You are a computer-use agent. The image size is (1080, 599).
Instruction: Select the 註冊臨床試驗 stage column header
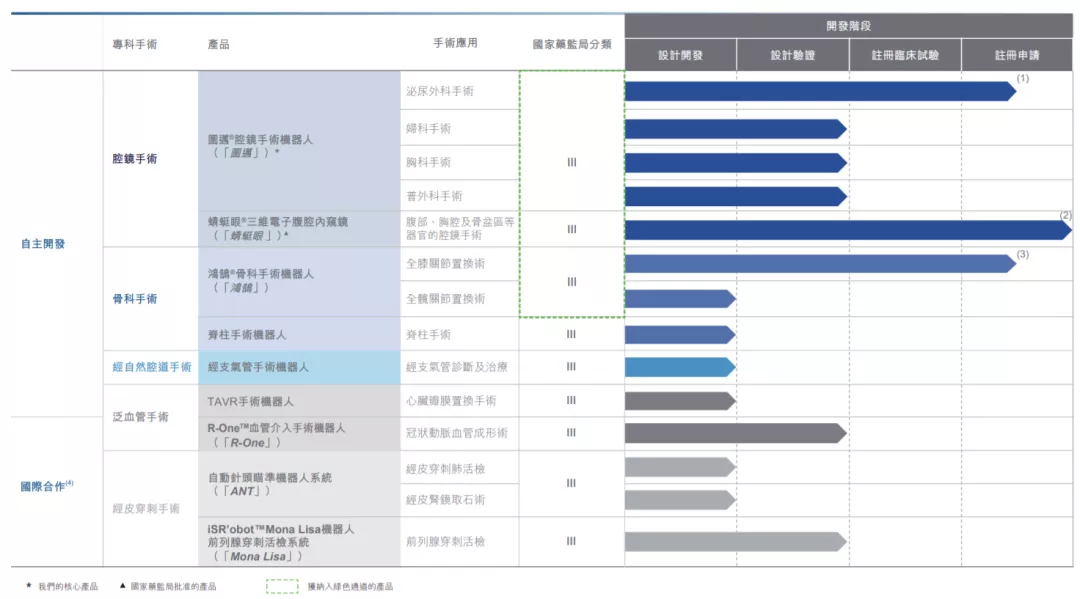tap(905, 56)
